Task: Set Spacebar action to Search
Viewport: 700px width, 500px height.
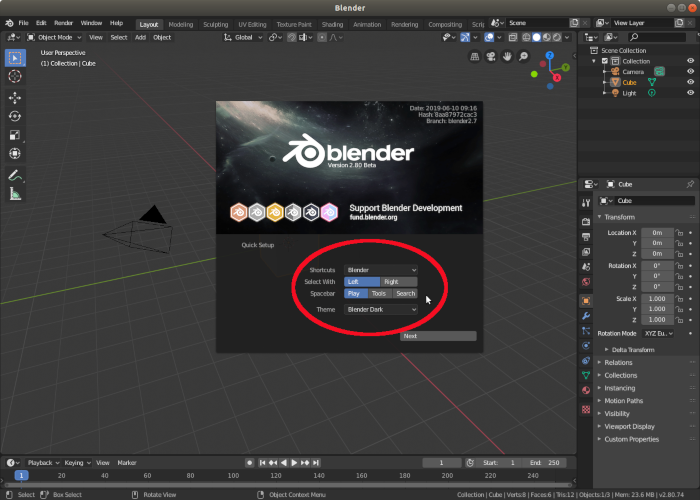Action: pos(405,293)
